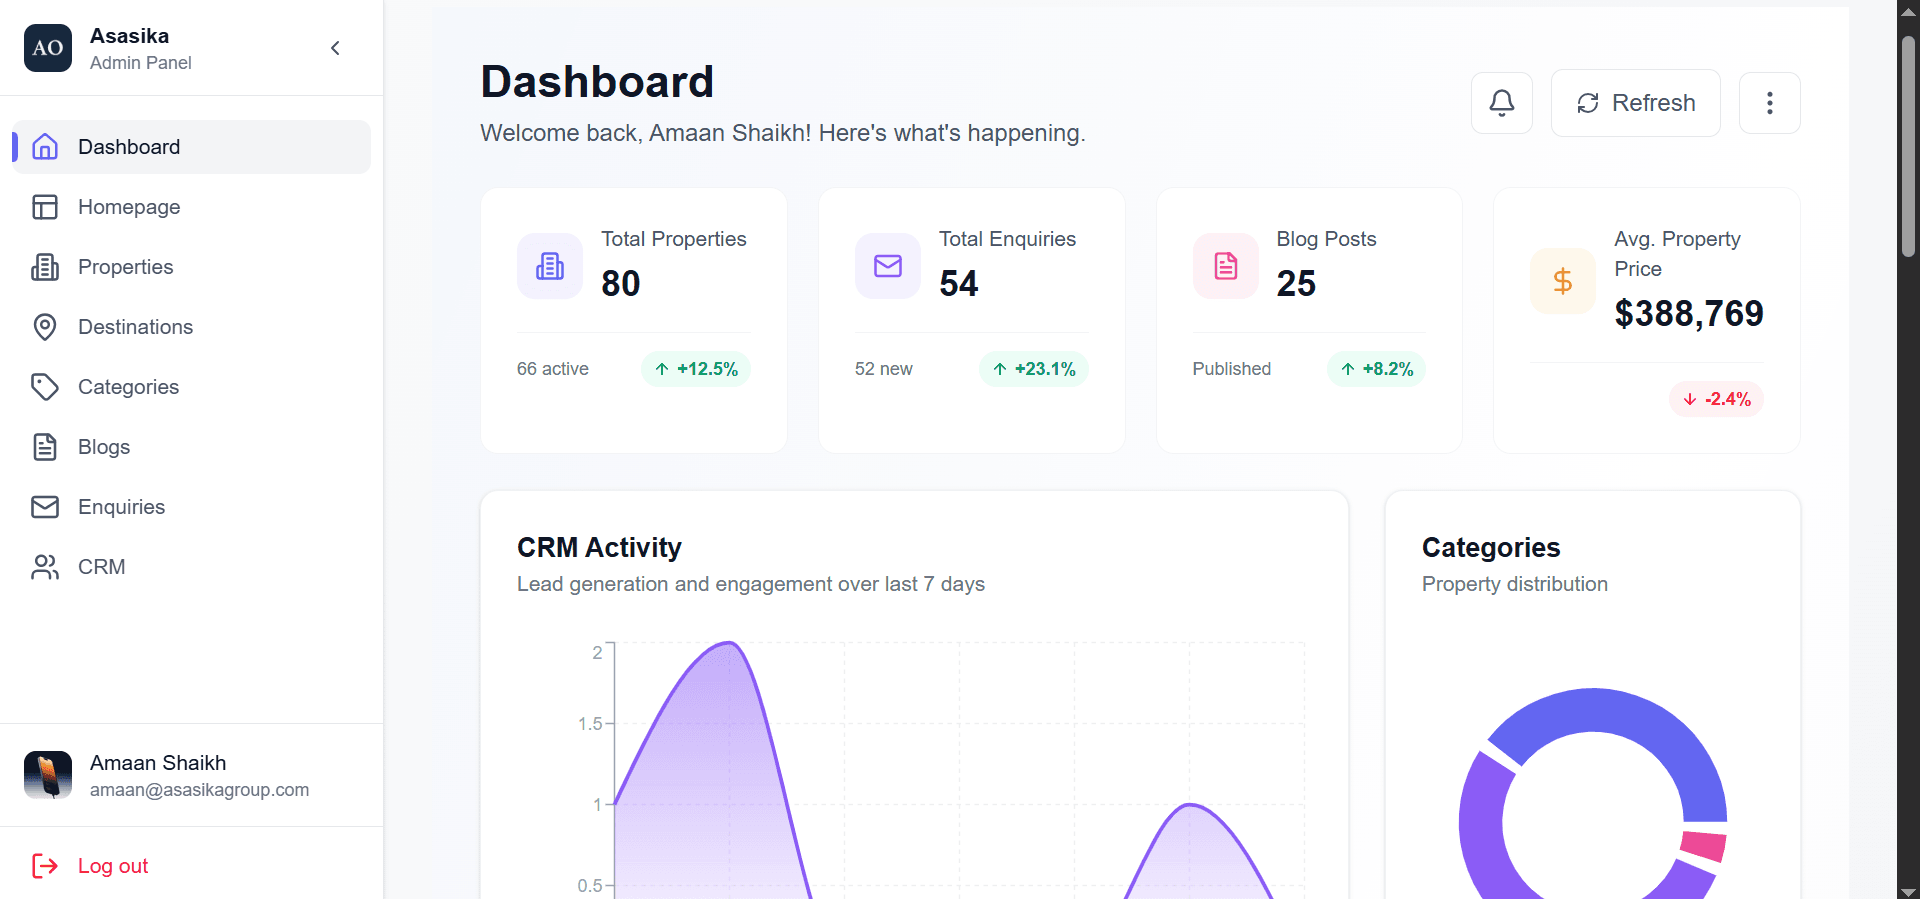Click the '66 active' text
The height and width of the screenshot is (899, 1920).
tap(553, 369)
